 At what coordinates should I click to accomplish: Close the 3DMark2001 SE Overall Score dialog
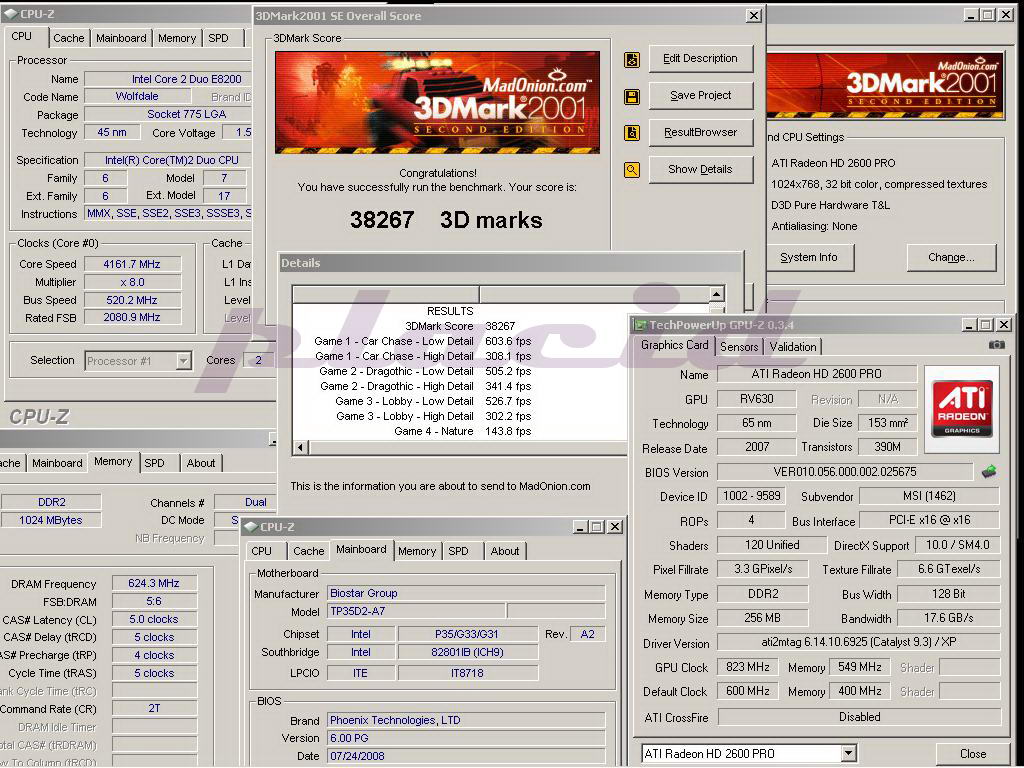coord(754,15)
